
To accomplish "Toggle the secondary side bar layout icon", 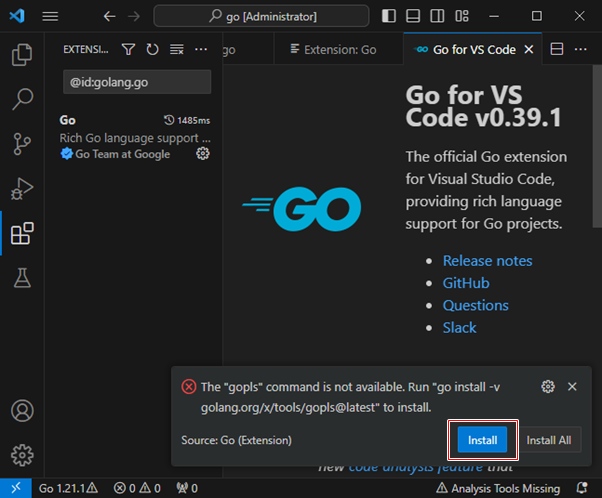I will 437,16.
